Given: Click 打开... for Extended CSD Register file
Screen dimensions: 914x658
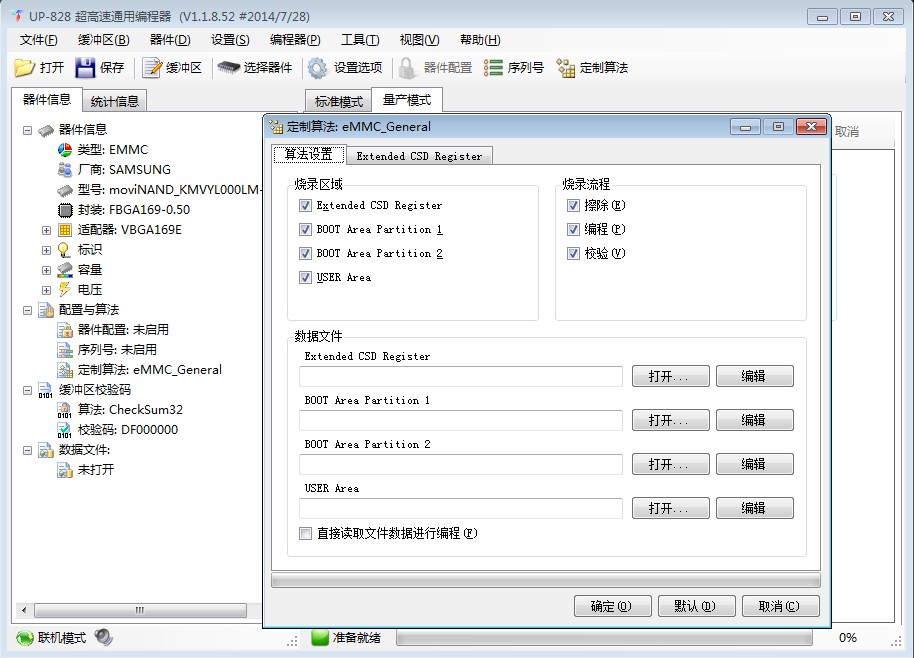Looking at the screenshot, I should [670, 376].
